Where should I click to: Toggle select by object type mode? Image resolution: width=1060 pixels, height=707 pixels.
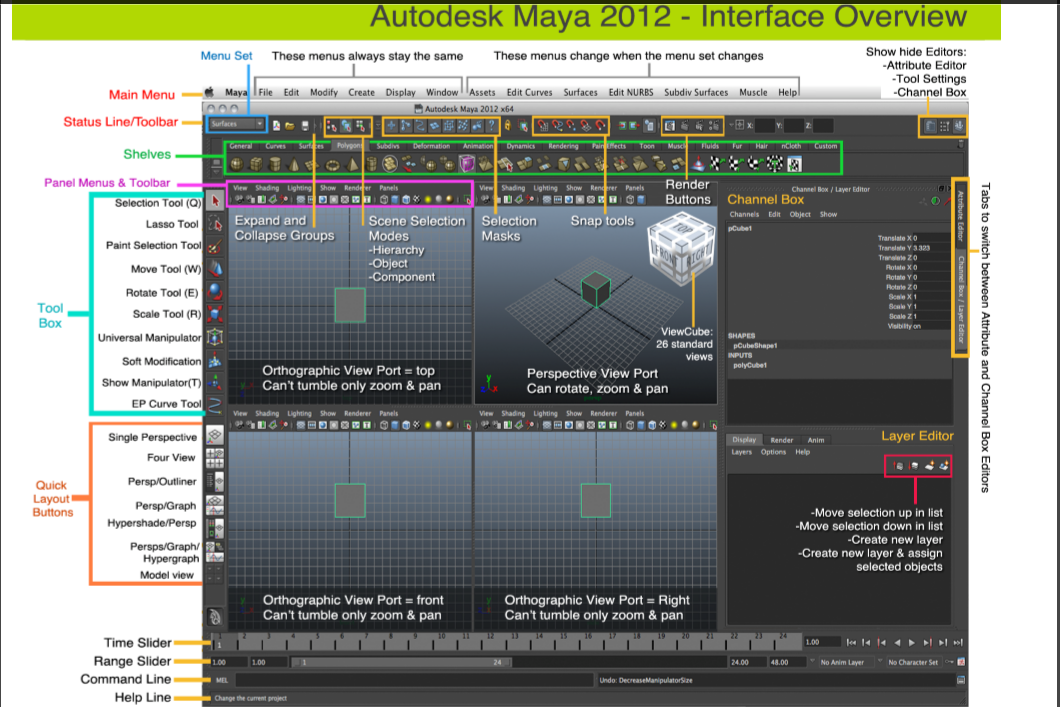coord(346,126)
